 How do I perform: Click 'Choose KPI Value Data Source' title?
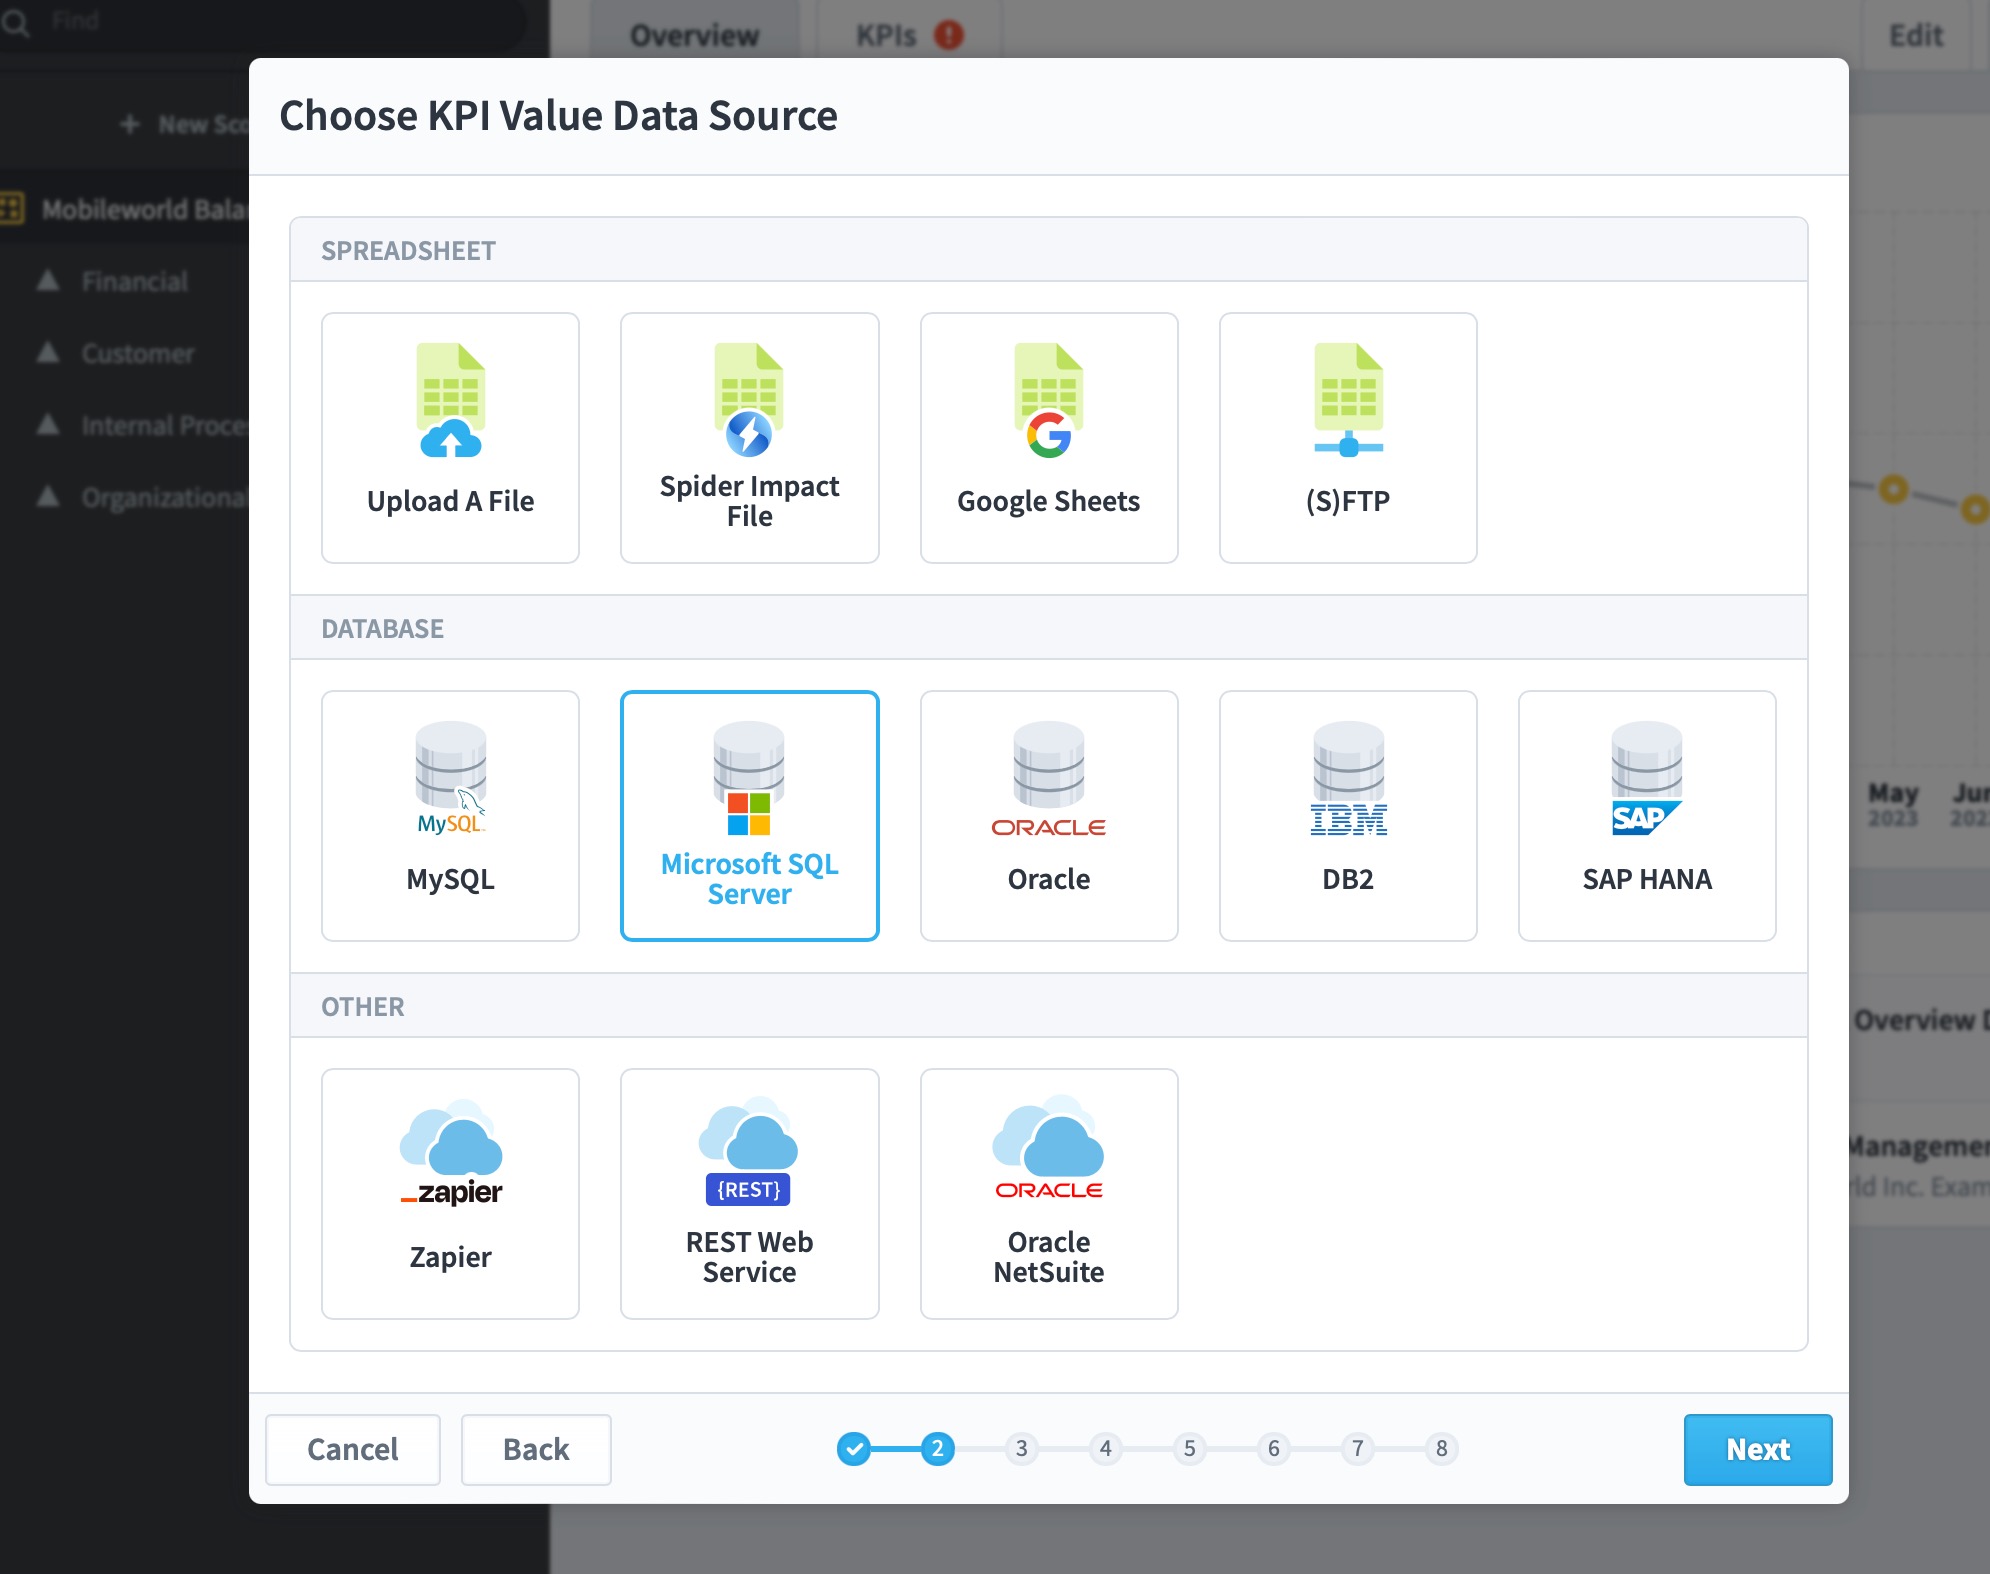(558, 116)
